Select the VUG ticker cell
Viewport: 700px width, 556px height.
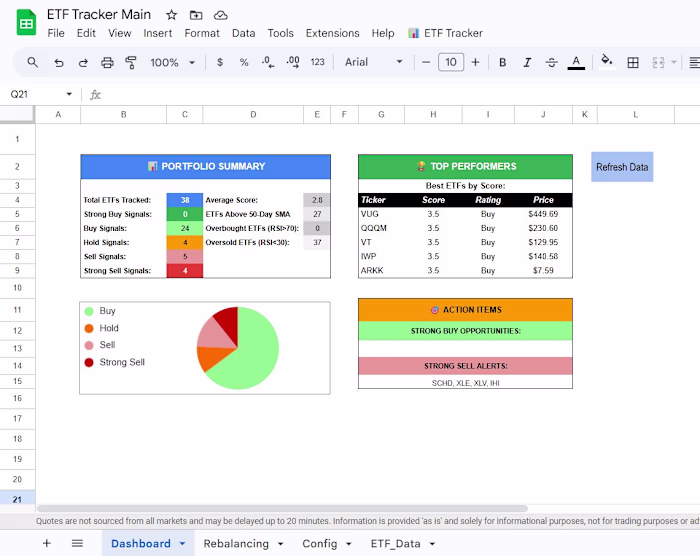(x=381, y=214)
